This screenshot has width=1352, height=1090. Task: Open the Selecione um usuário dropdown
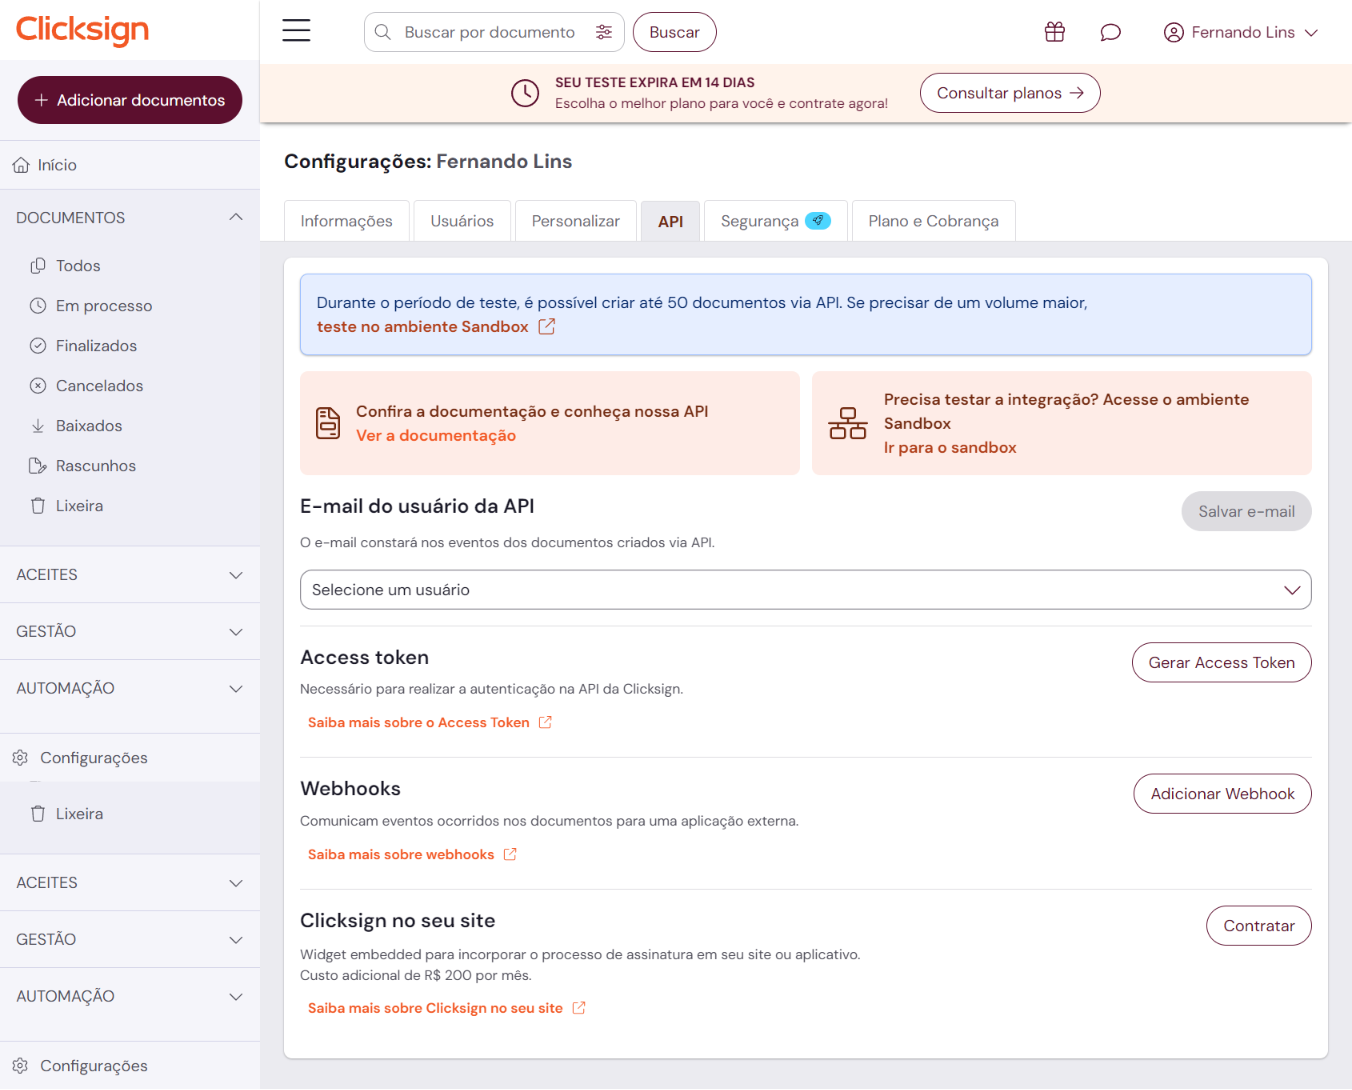pos(805,590)
